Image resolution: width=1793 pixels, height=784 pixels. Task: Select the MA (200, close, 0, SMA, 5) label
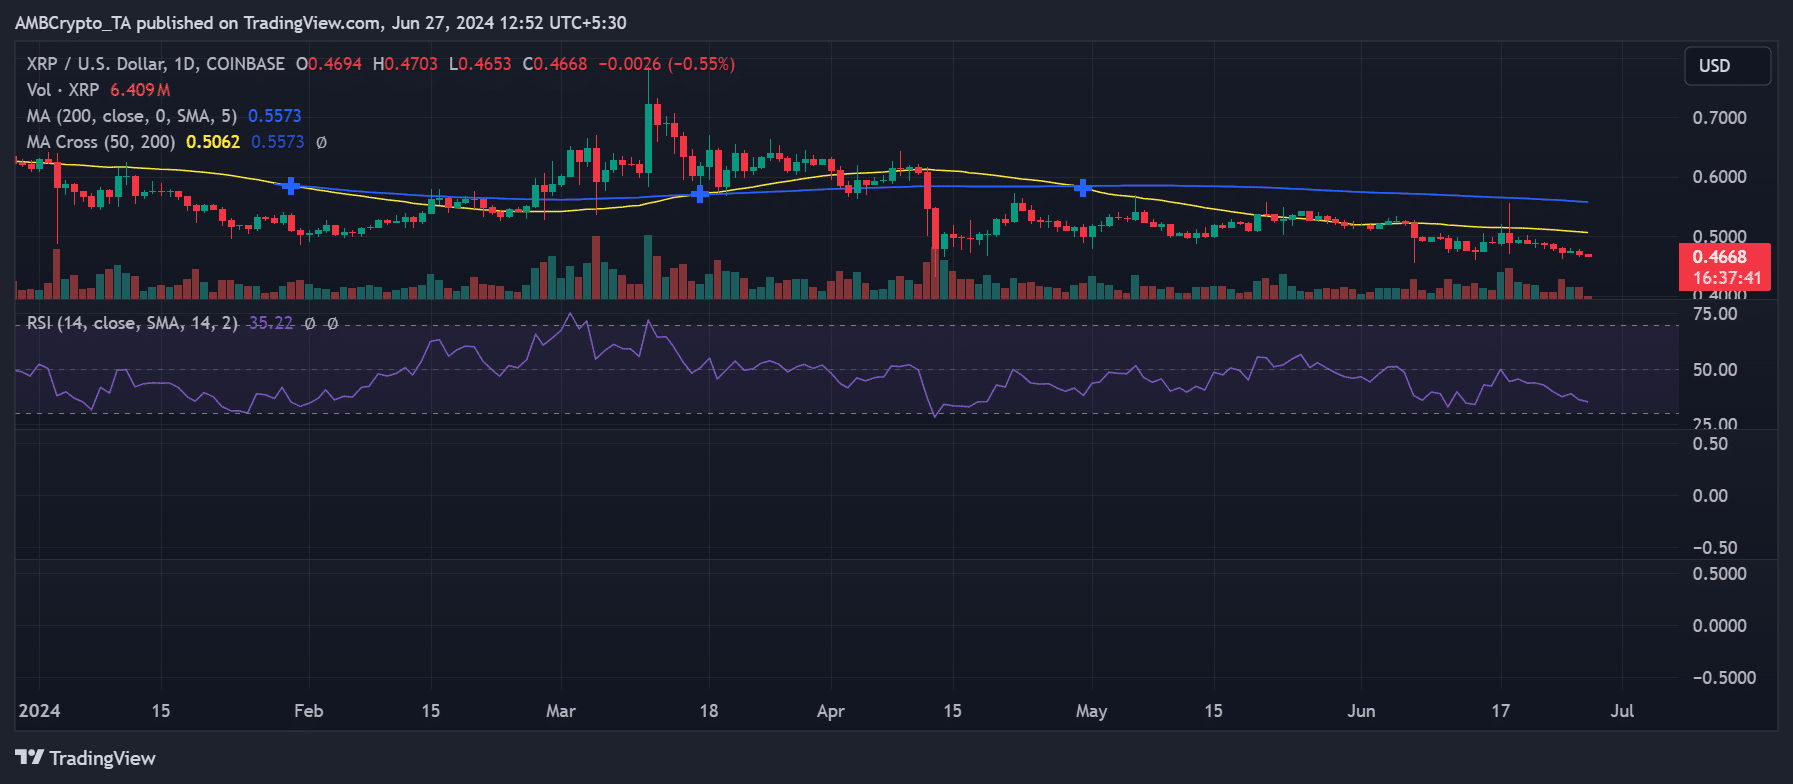tap(132, 116)
